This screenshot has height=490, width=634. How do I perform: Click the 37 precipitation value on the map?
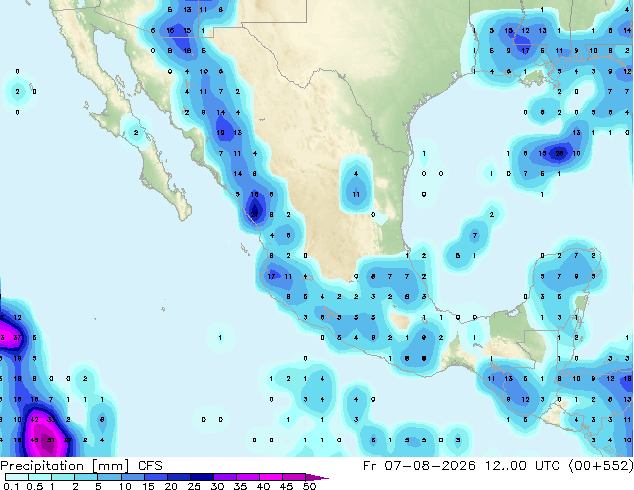point(17,338)
